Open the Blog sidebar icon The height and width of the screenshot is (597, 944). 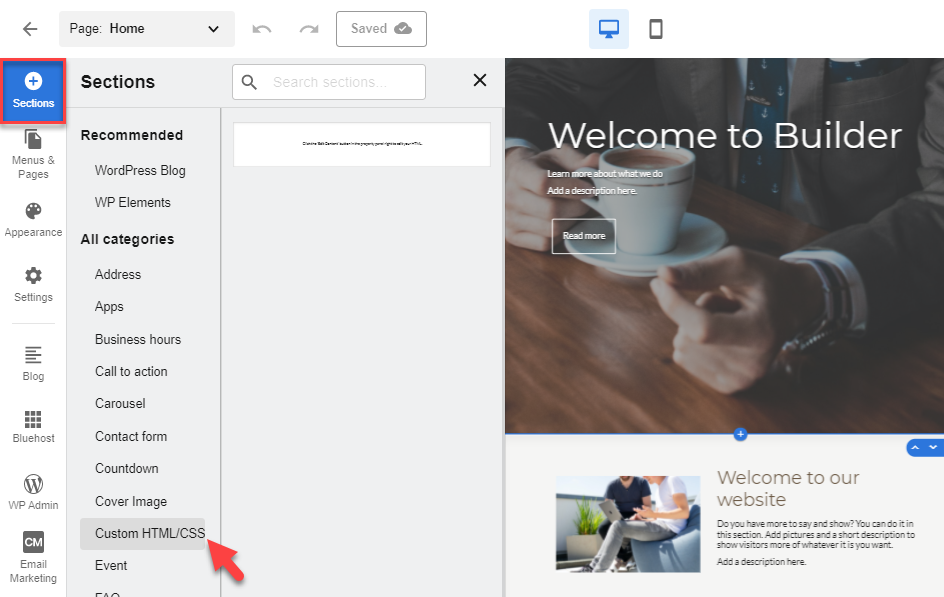click(33, 363)
